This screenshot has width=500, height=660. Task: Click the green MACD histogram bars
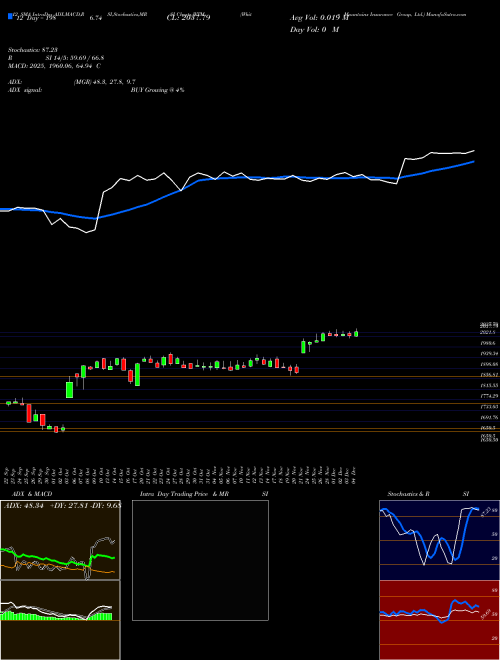coord(56,616)
